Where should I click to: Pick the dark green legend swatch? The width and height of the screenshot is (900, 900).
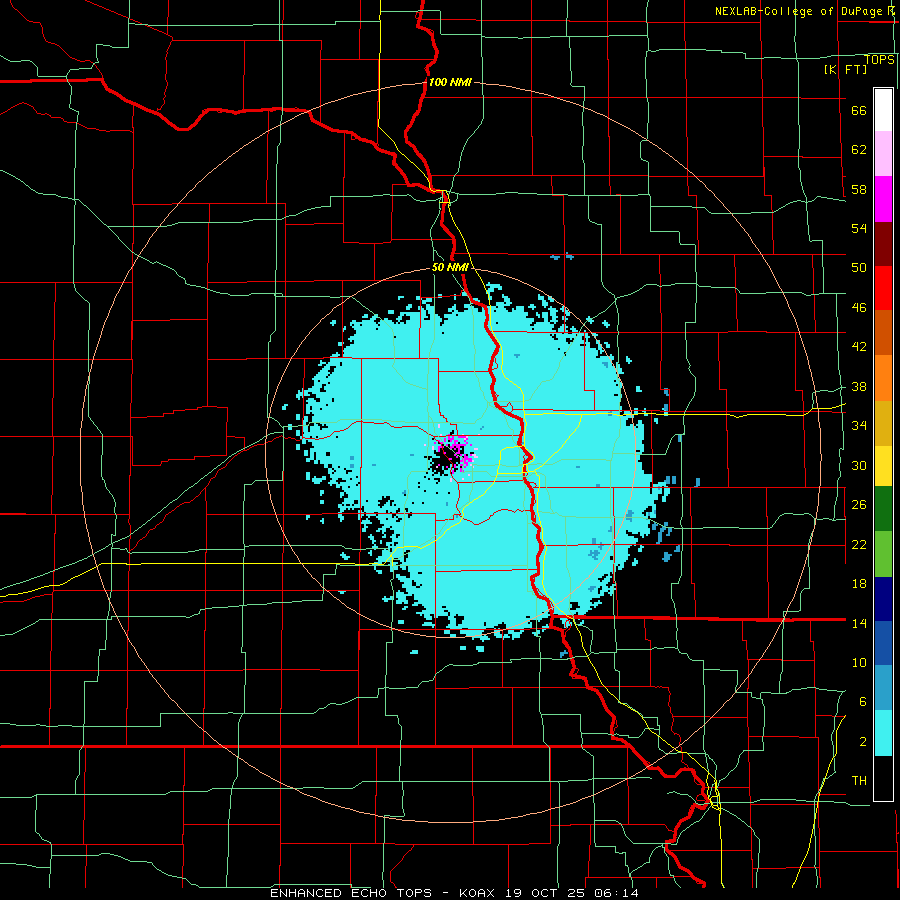click(883, 509)
